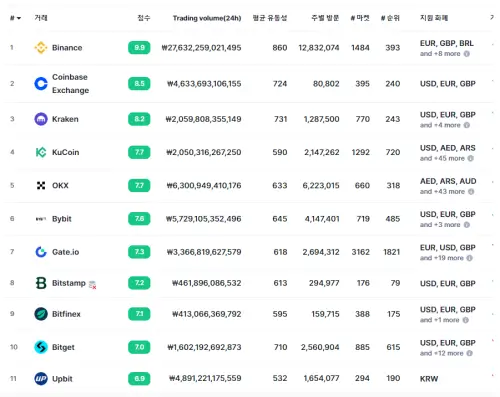Screen dimensions: 500x397
Task: Click the Kraken logo icon
Action: tap(41, 119)
